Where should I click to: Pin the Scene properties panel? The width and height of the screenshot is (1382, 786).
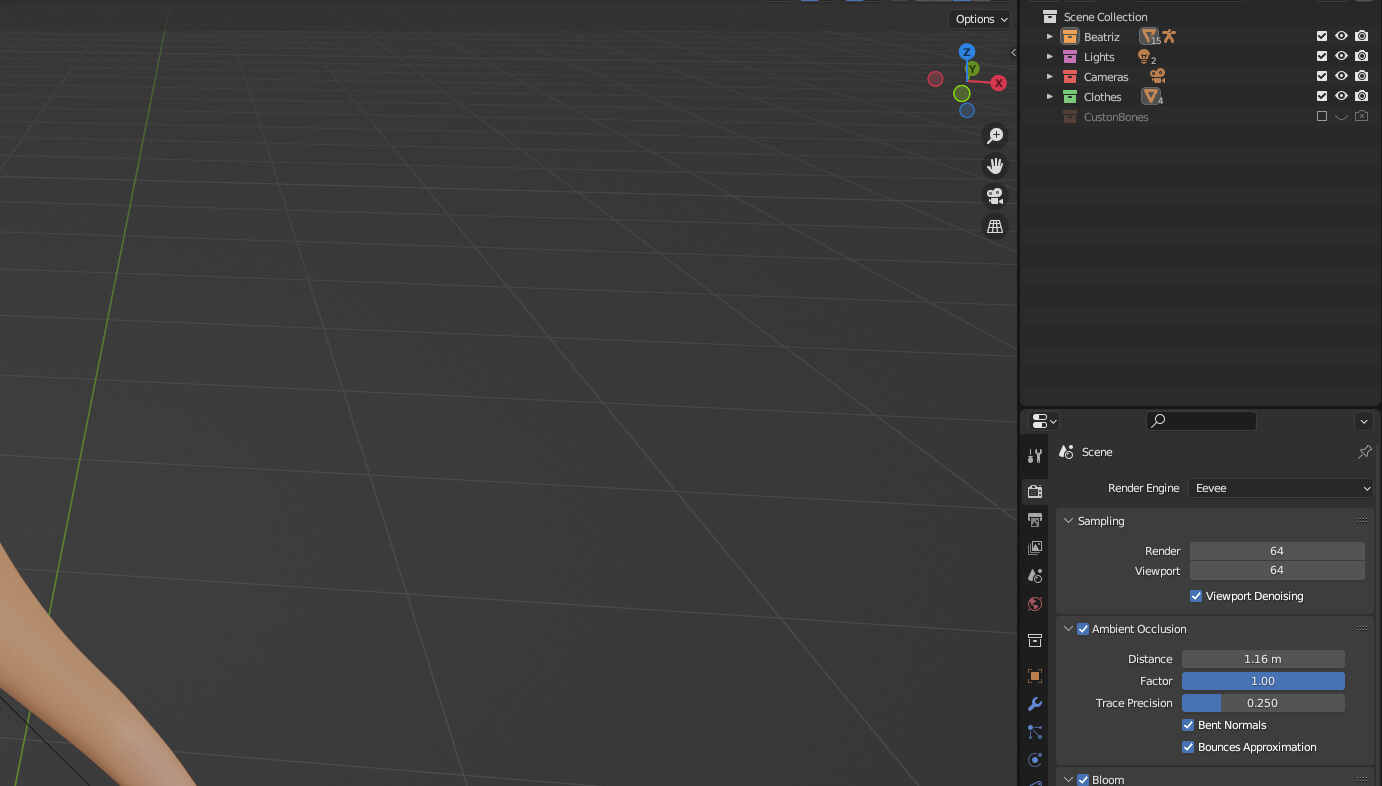[1364, 452]
